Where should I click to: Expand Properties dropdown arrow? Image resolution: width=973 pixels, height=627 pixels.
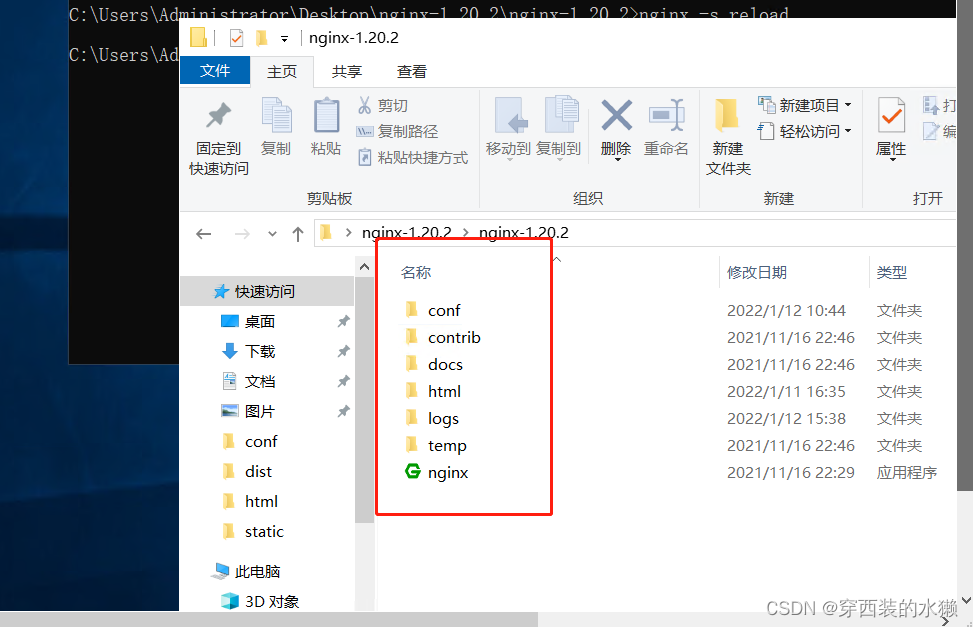893,160
